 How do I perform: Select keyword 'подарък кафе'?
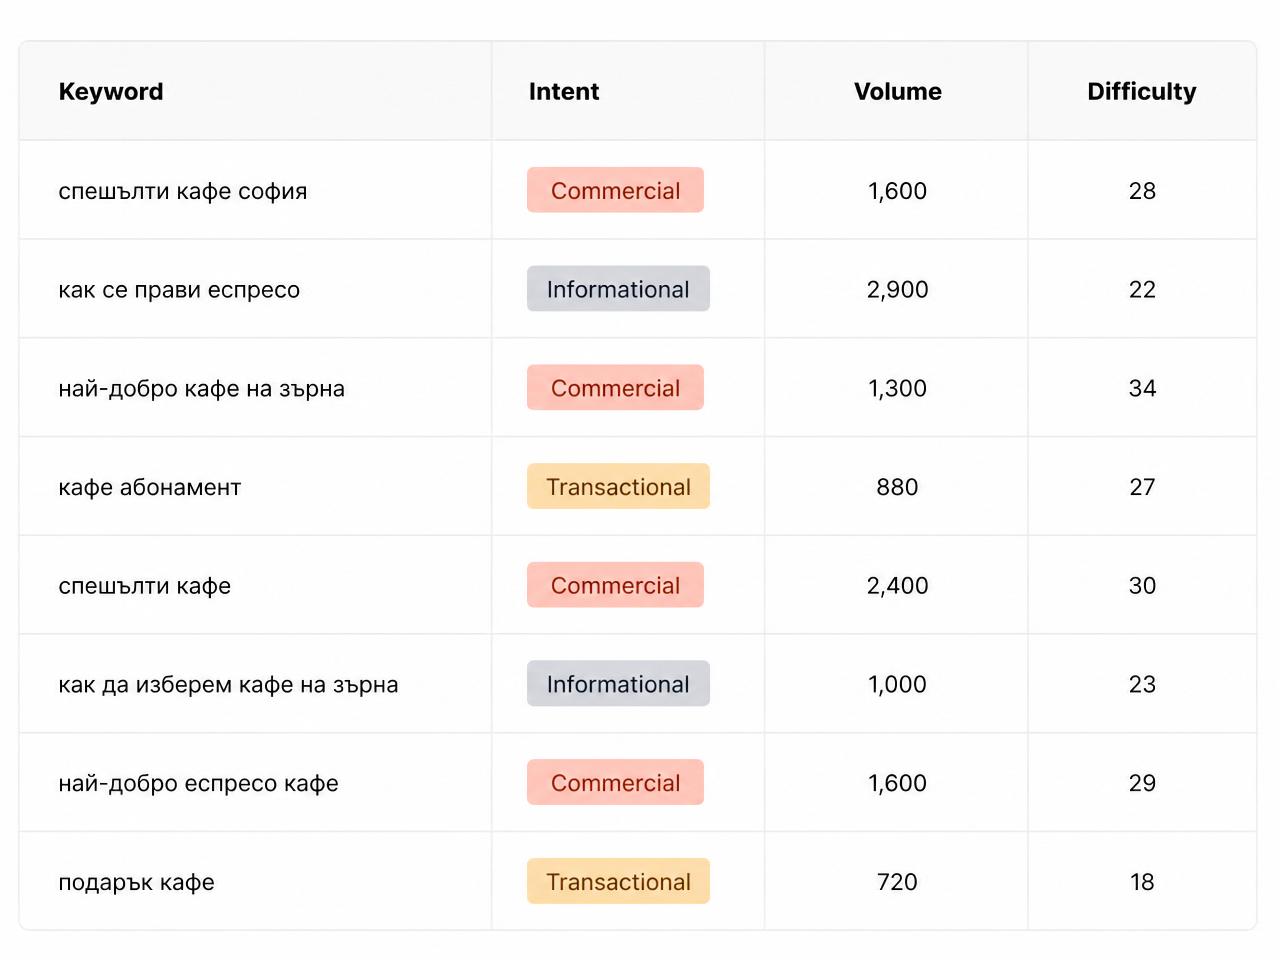pos(137,882)
